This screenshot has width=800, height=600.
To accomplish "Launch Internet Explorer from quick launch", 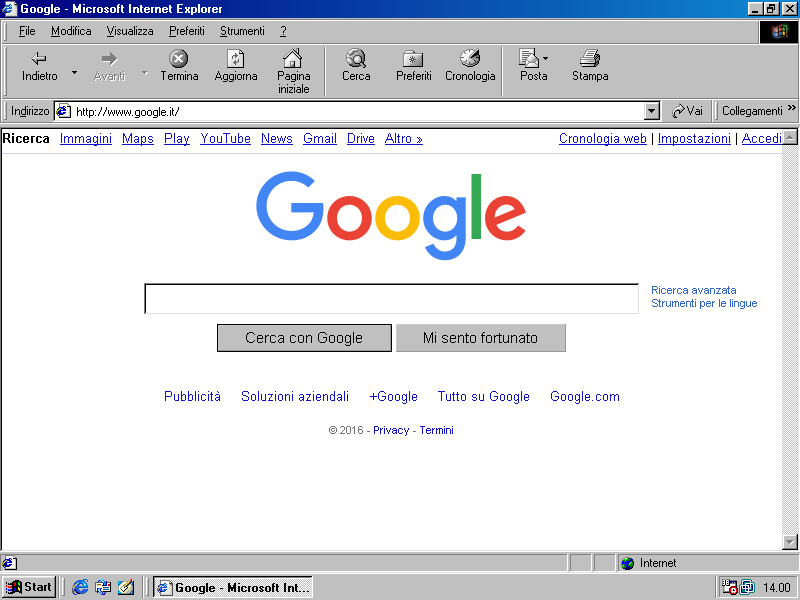I will [x=80, y=587].
